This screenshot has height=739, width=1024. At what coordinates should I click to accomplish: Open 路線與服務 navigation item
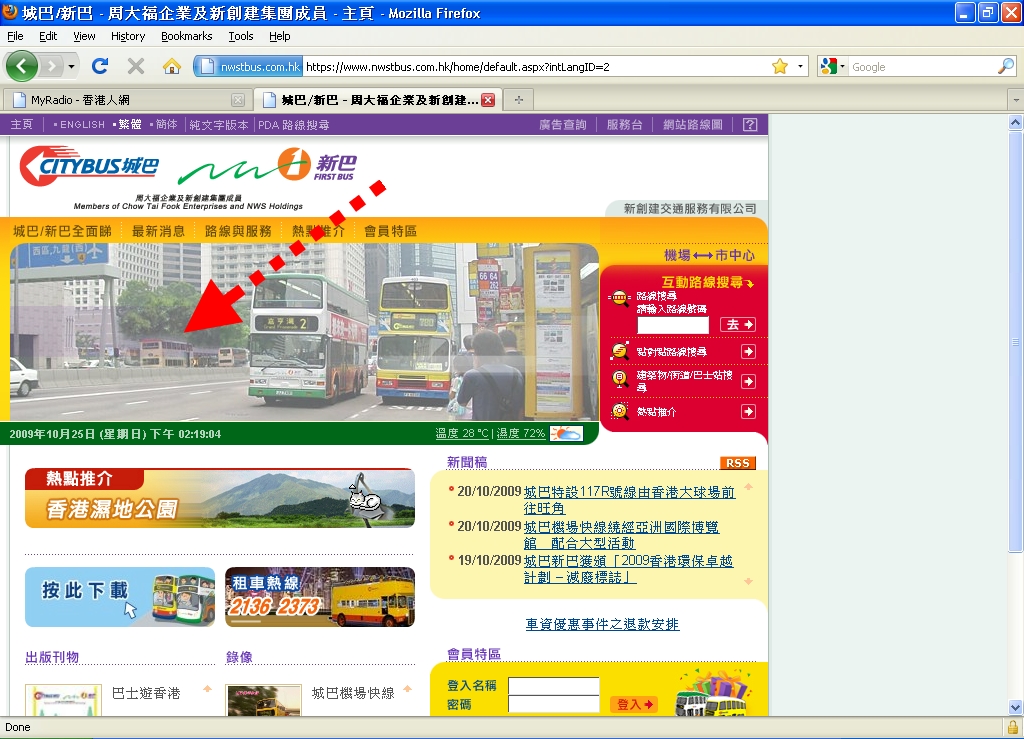[238, 231]
